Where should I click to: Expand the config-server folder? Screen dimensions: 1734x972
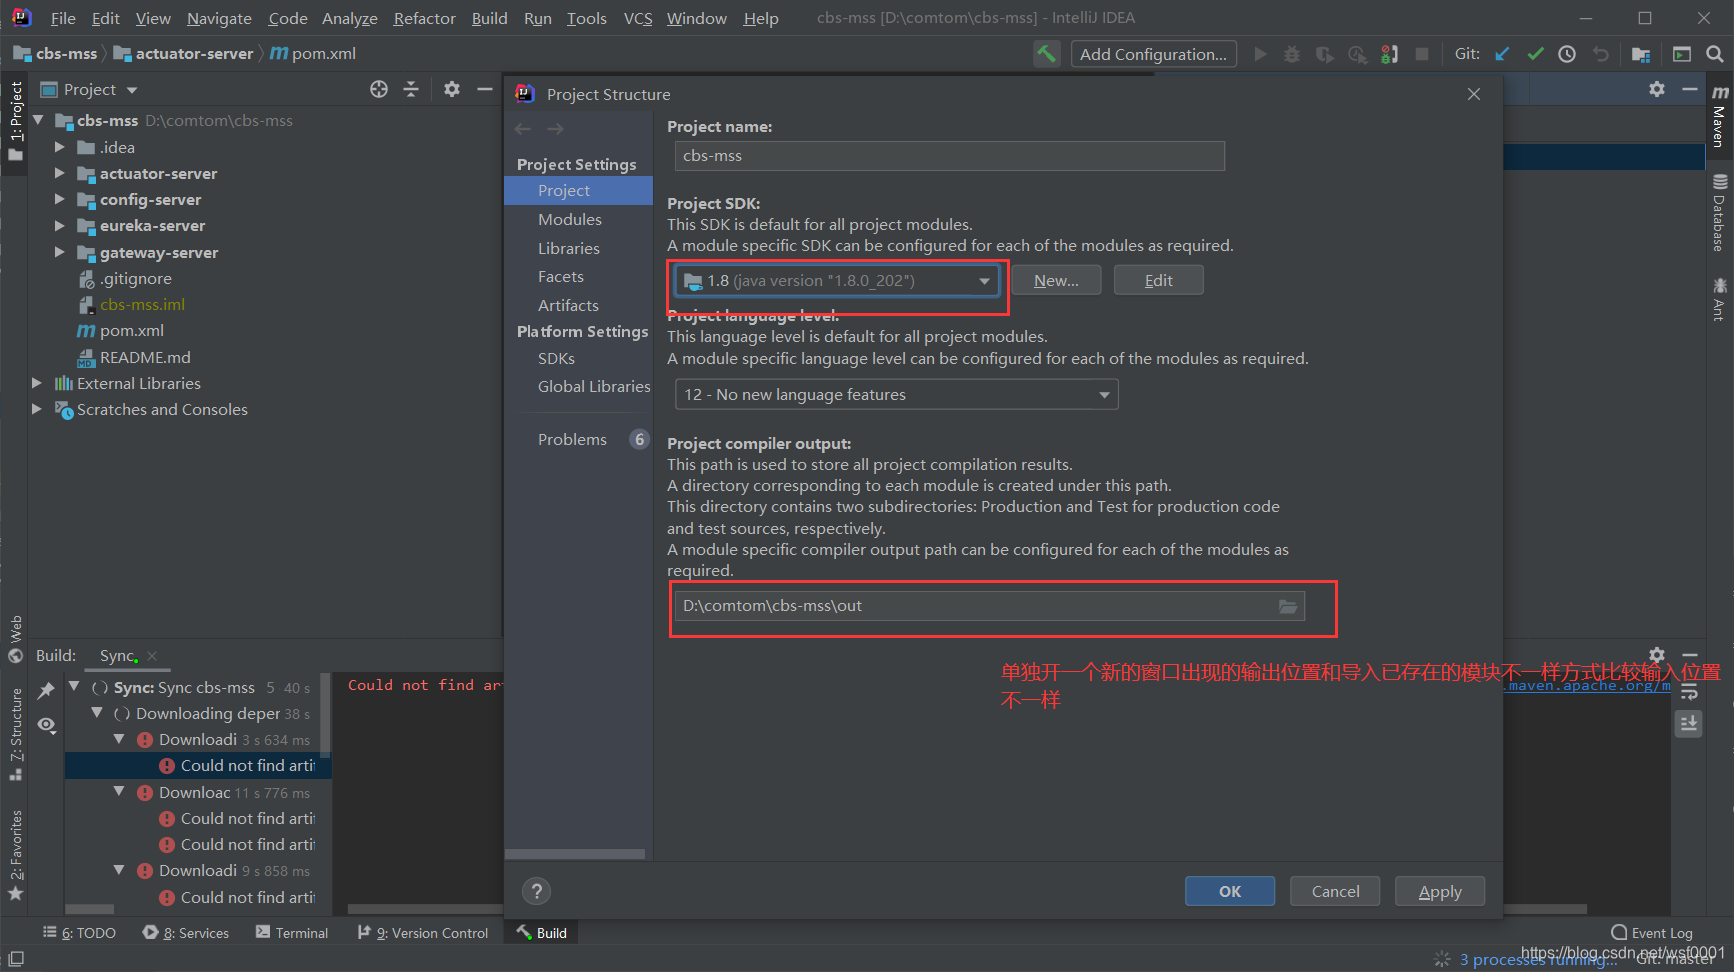[59, 199]
